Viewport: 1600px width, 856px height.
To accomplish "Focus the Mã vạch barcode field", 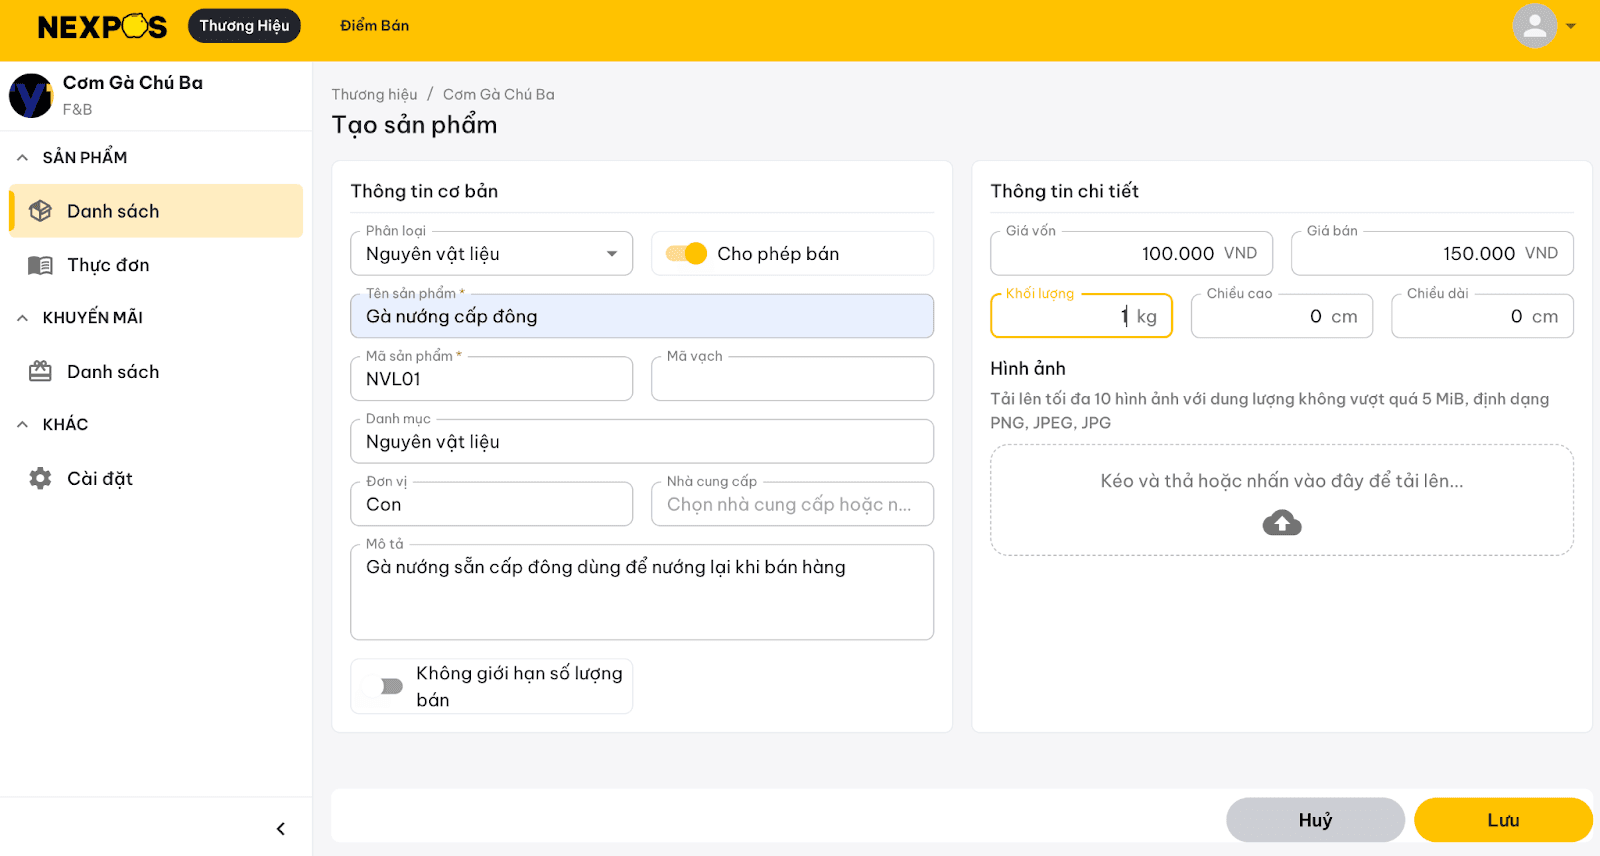I will [x=792, y=379].
